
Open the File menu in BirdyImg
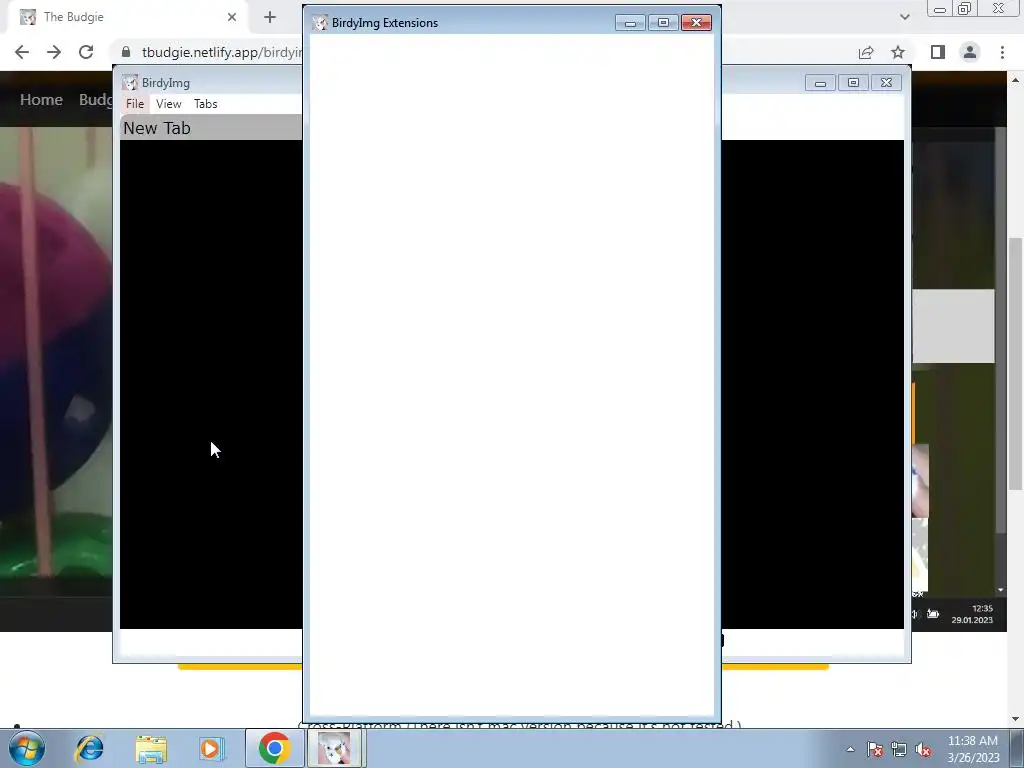pos(135,104)
